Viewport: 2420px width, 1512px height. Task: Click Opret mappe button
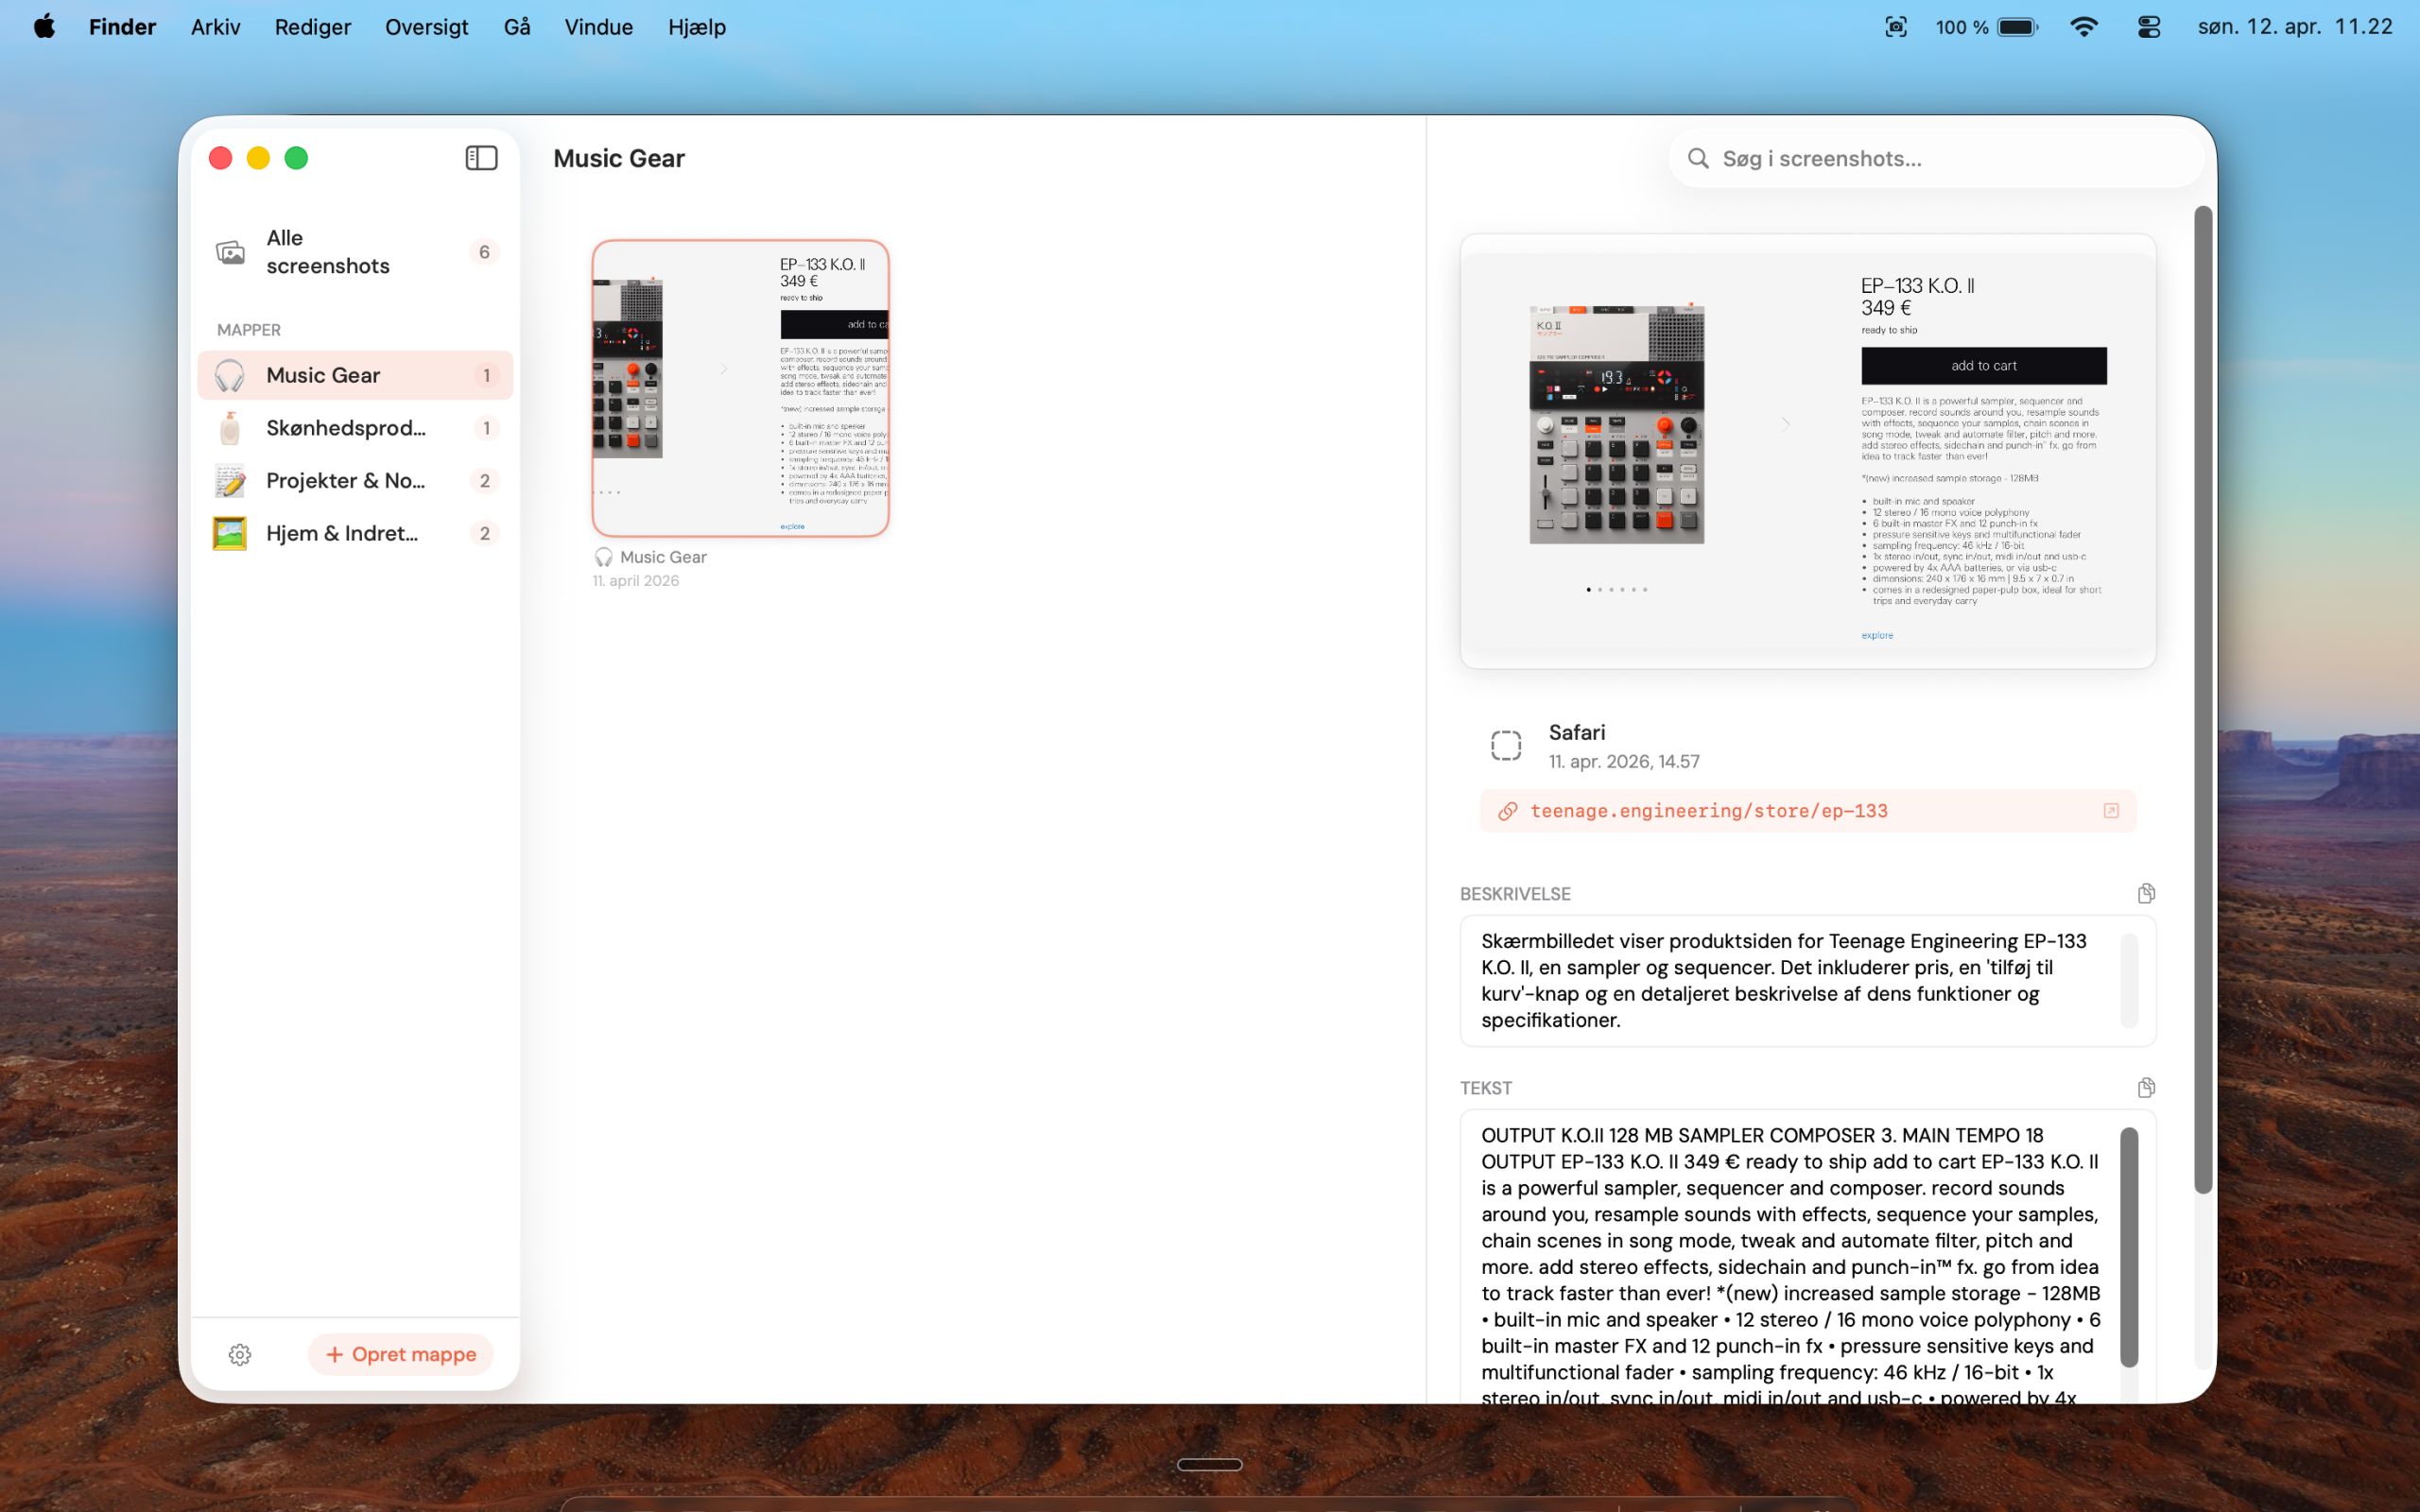(x=401, y=1354)
